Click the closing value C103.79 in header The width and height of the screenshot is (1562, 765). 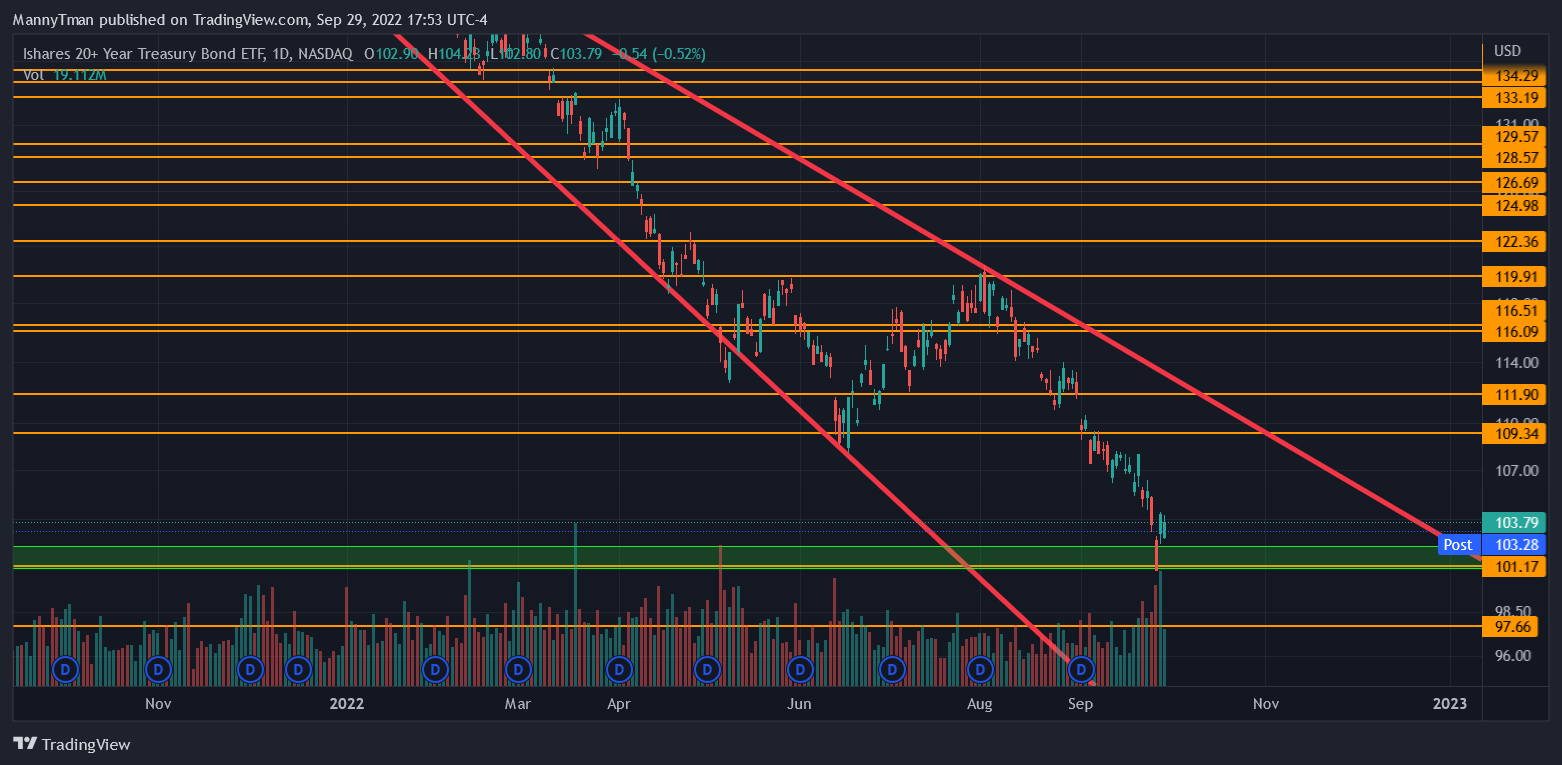point(577,54)
